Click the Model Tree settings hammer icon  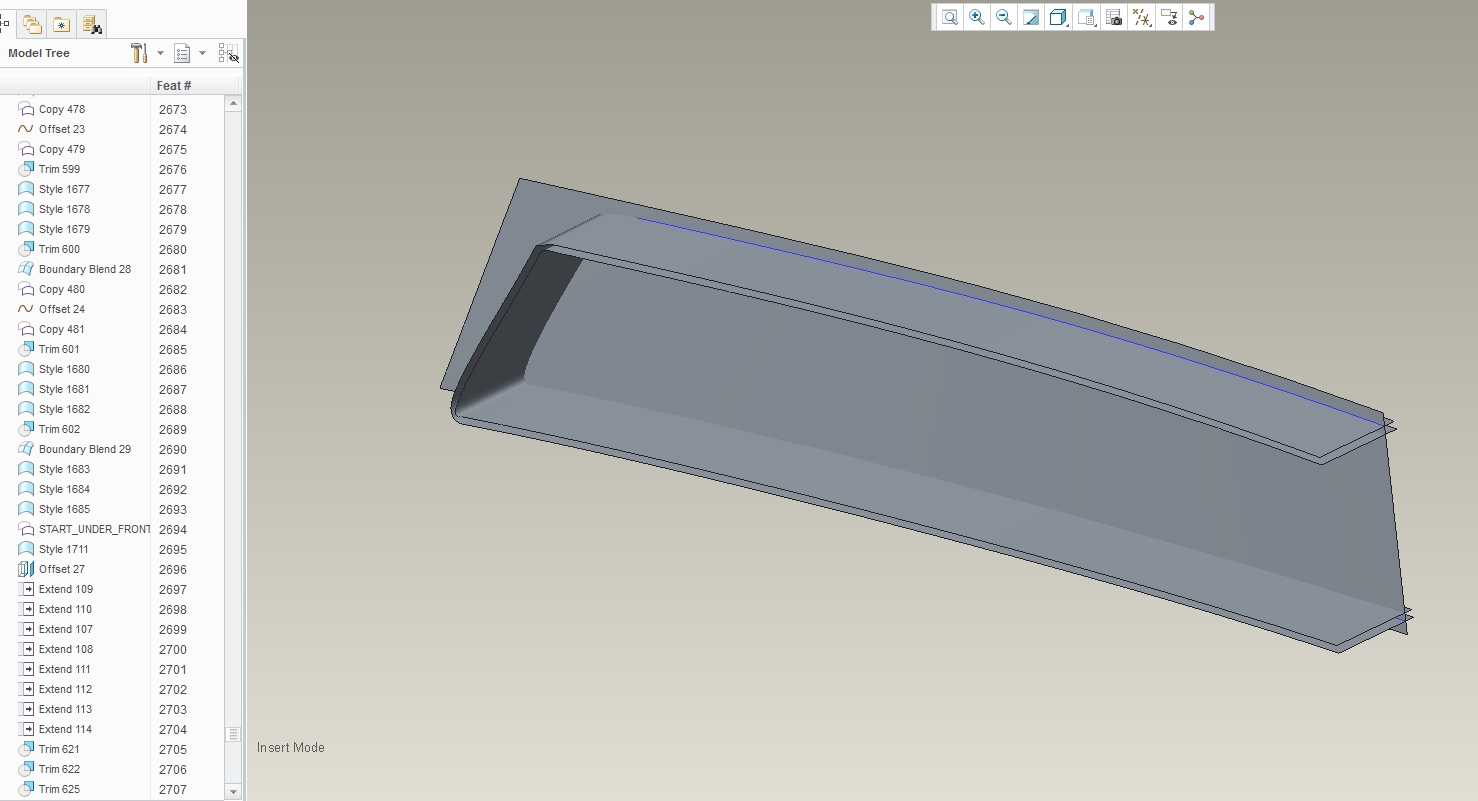click(x=139, y=53)
